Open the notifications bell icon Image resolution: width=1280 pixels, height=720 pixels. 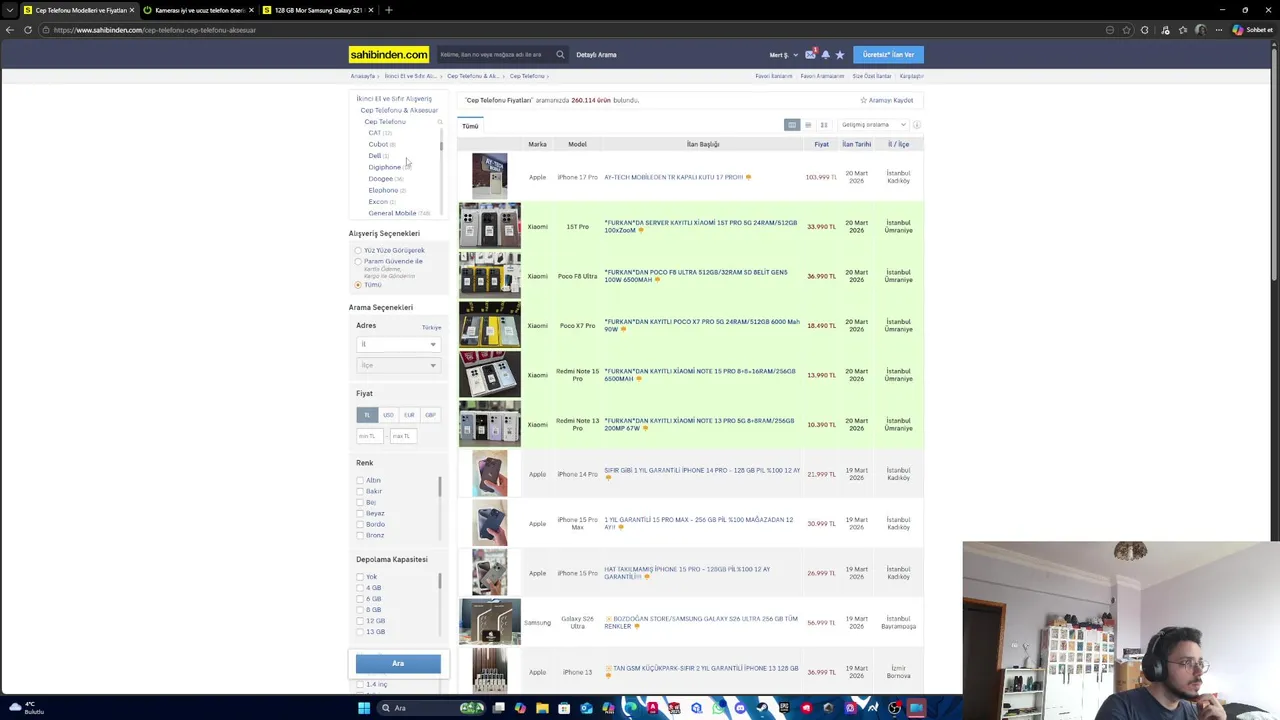click(825, 55)
